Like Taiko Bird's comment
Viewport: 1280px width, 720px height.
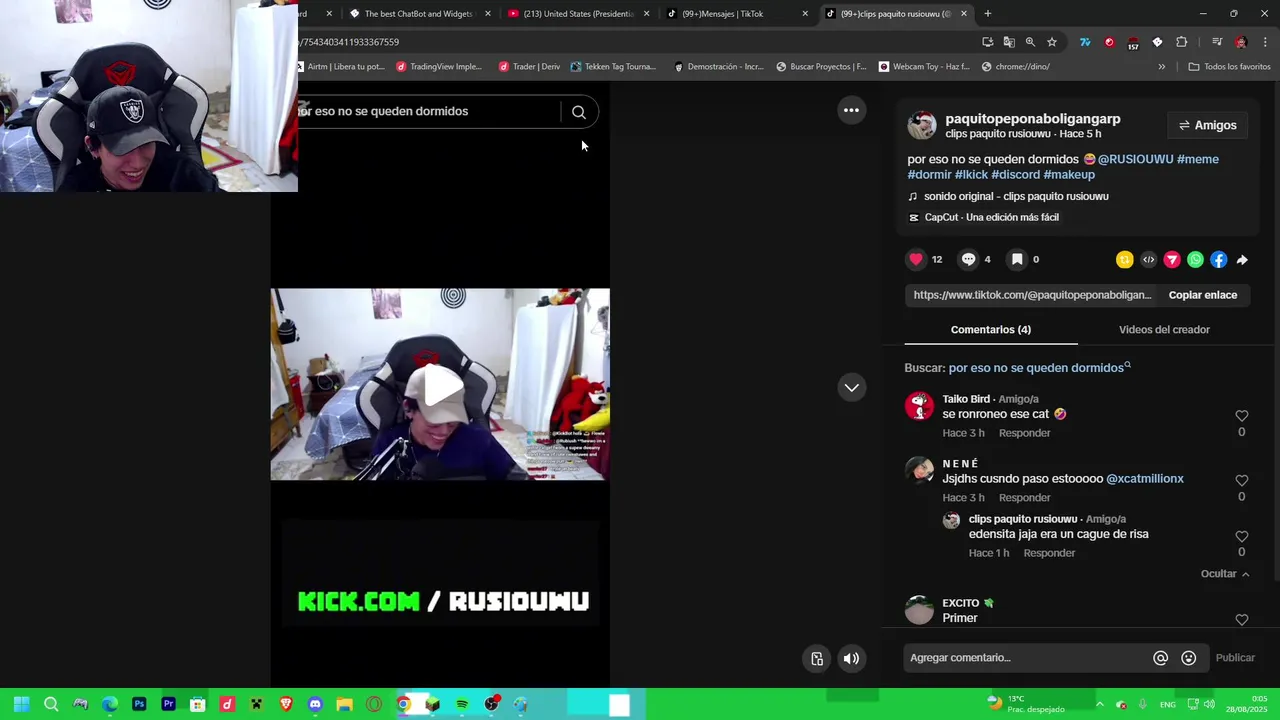[1241, 416]
